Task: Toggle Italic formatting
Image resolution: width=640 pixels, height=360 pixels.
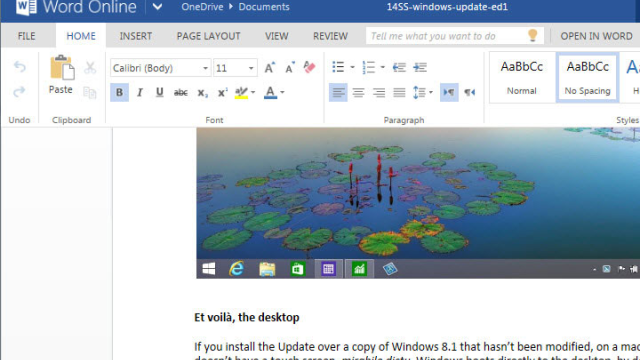Action: click(x=140, y=93)
